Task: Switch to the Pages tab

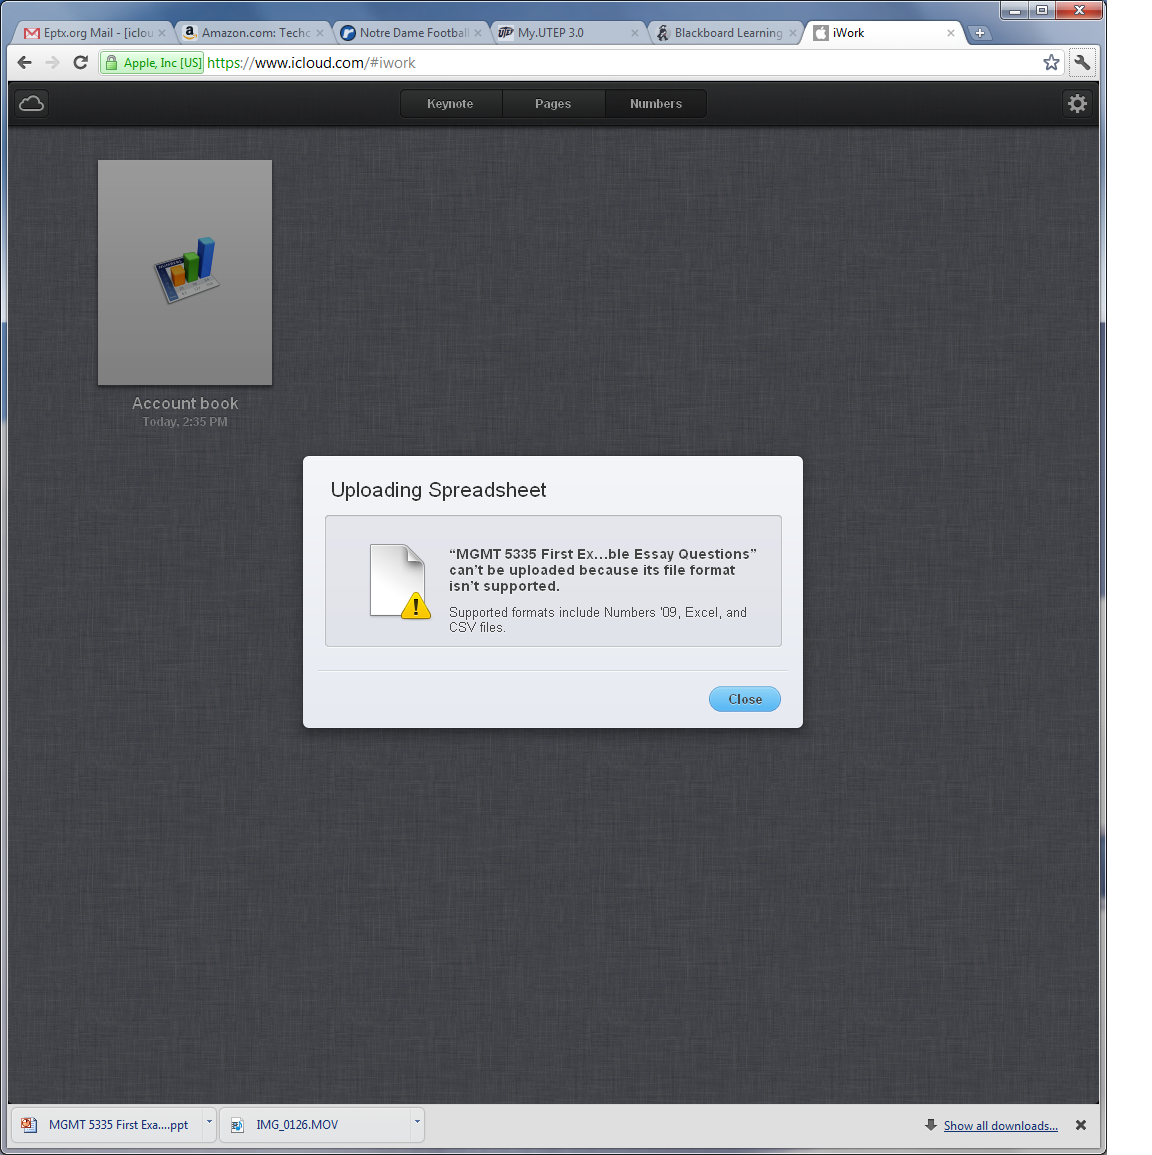Action: pos(553,103)
